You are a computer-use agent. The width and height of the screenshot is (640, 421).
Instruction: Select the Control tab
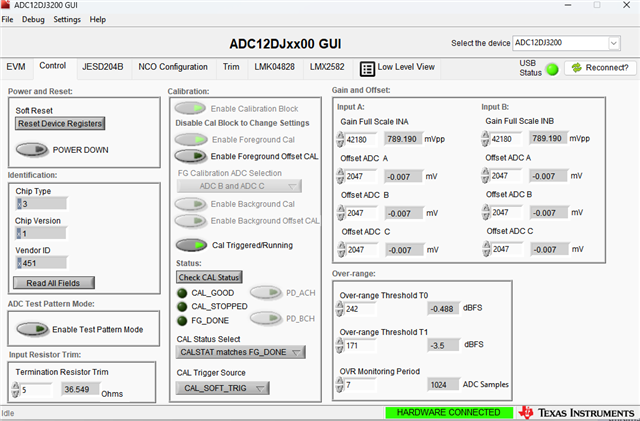53,66
